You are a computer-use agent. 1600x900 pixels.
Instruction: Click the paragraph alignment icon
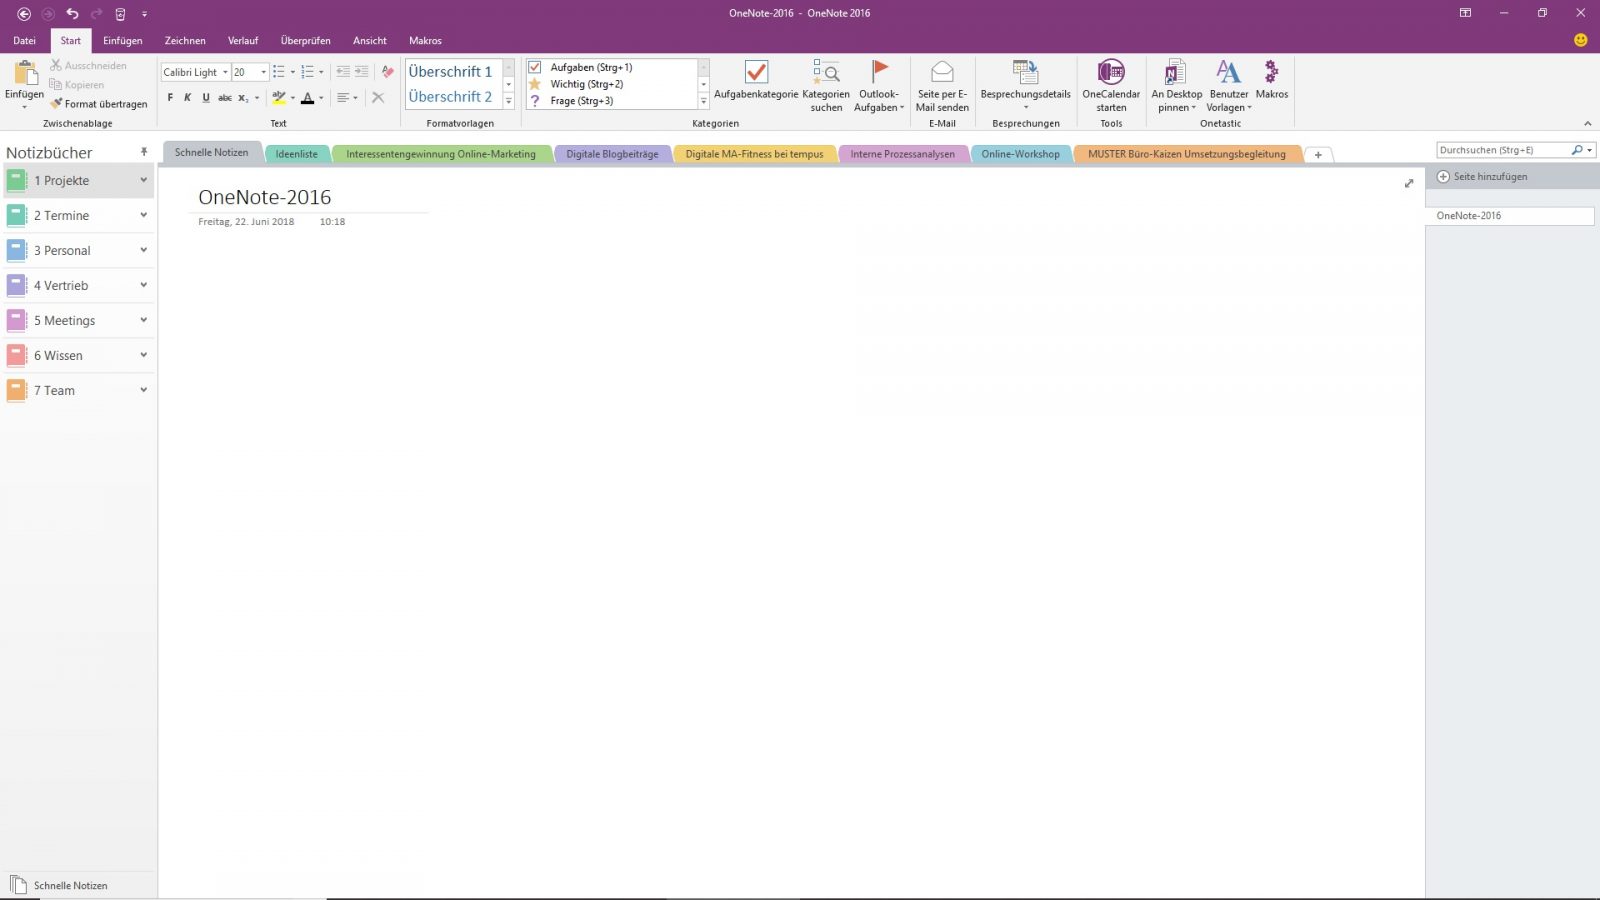pyautogui.click(x=343, y=98)
